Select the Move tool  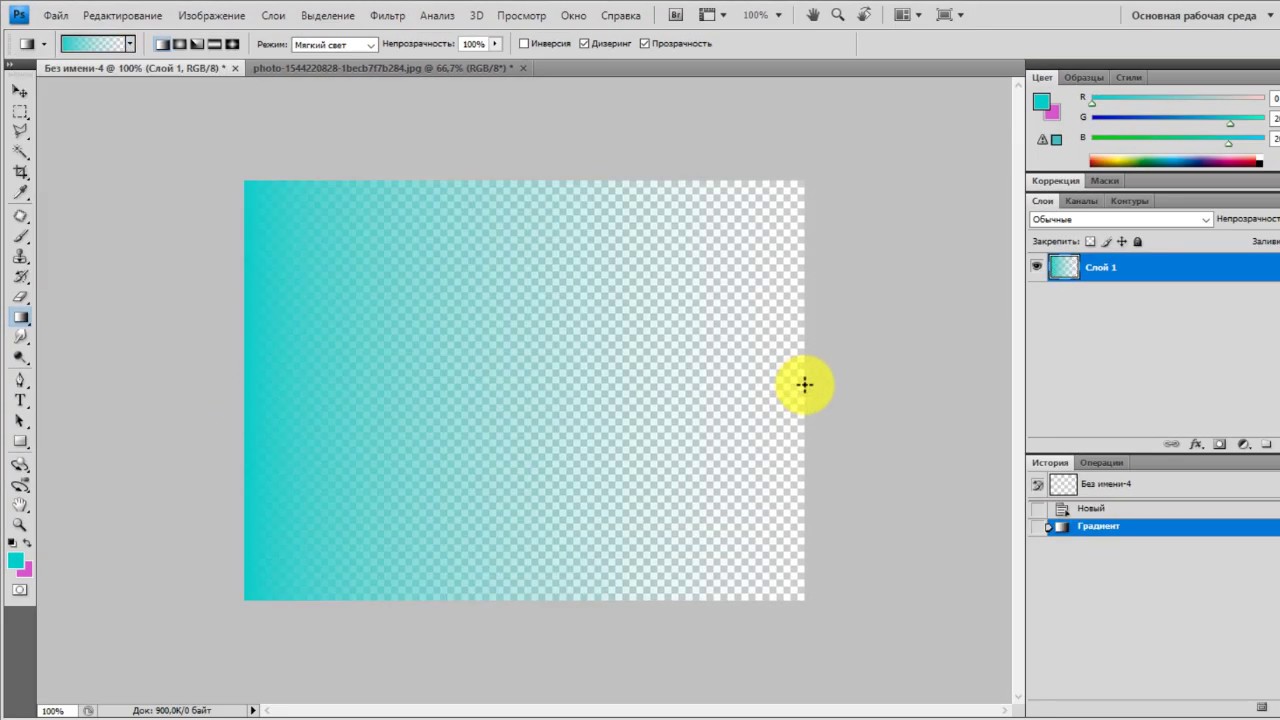click(20, 91)
